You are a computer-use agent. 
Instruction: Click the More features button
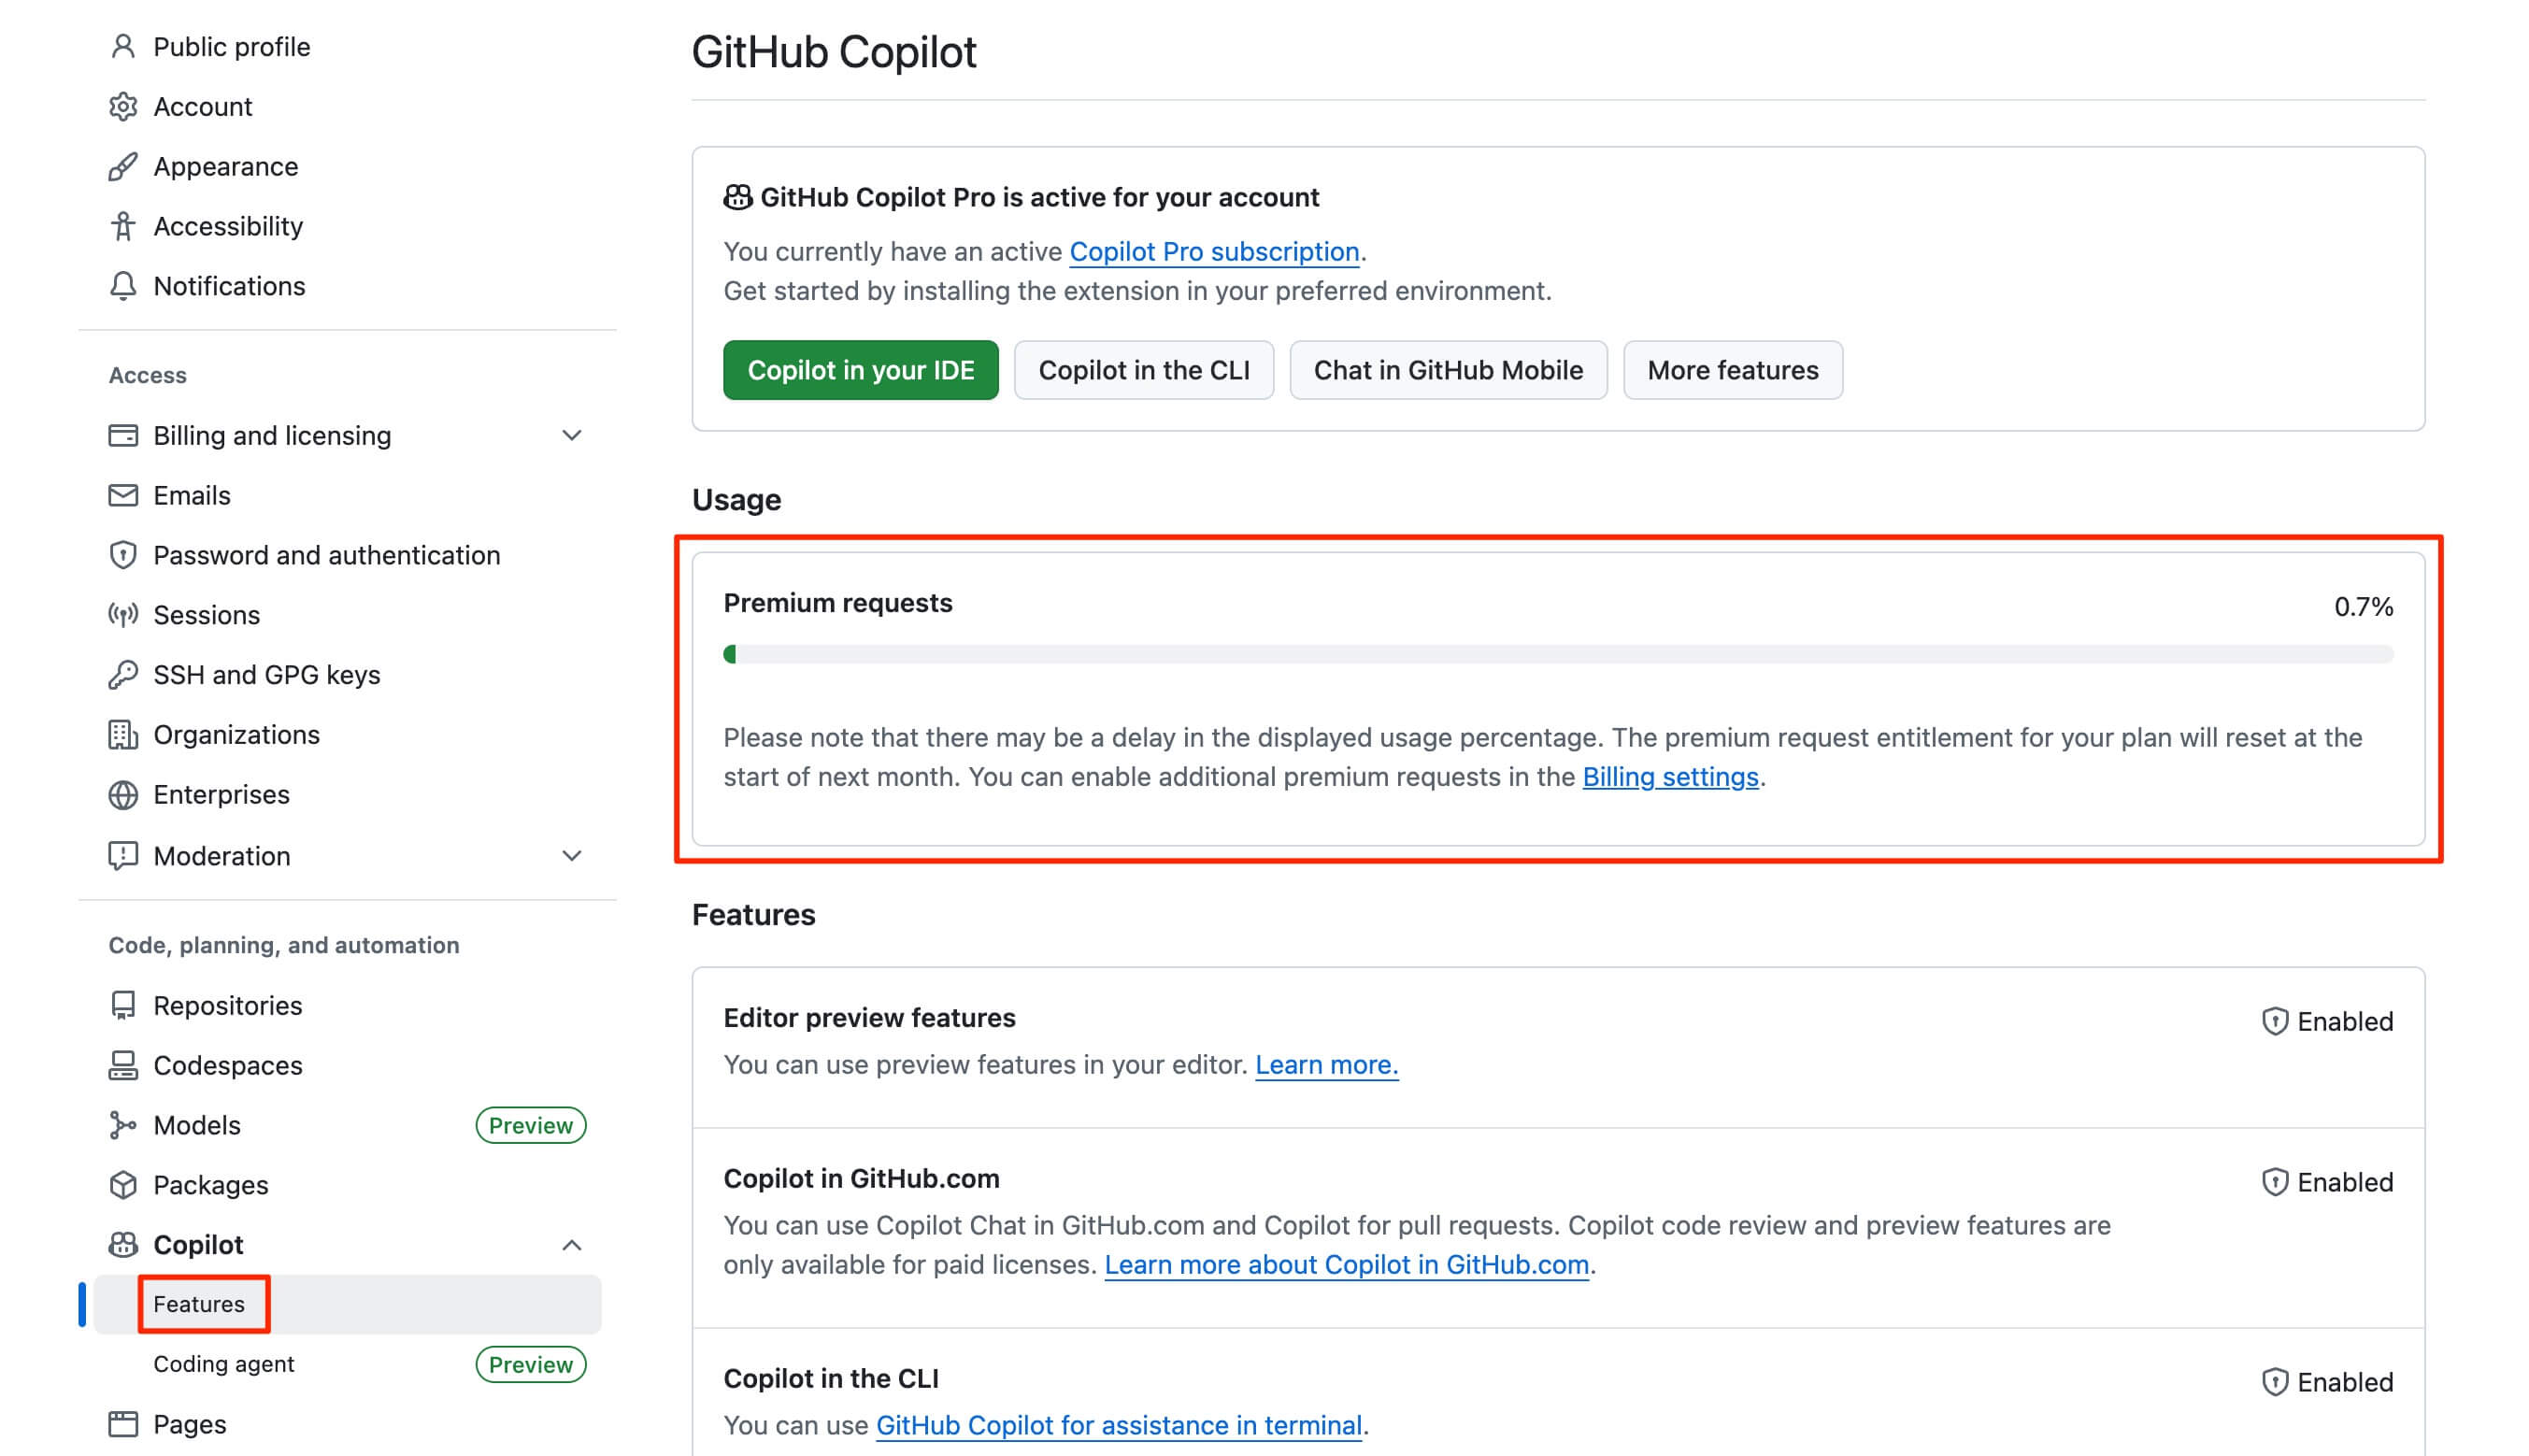click(1733, 371)
